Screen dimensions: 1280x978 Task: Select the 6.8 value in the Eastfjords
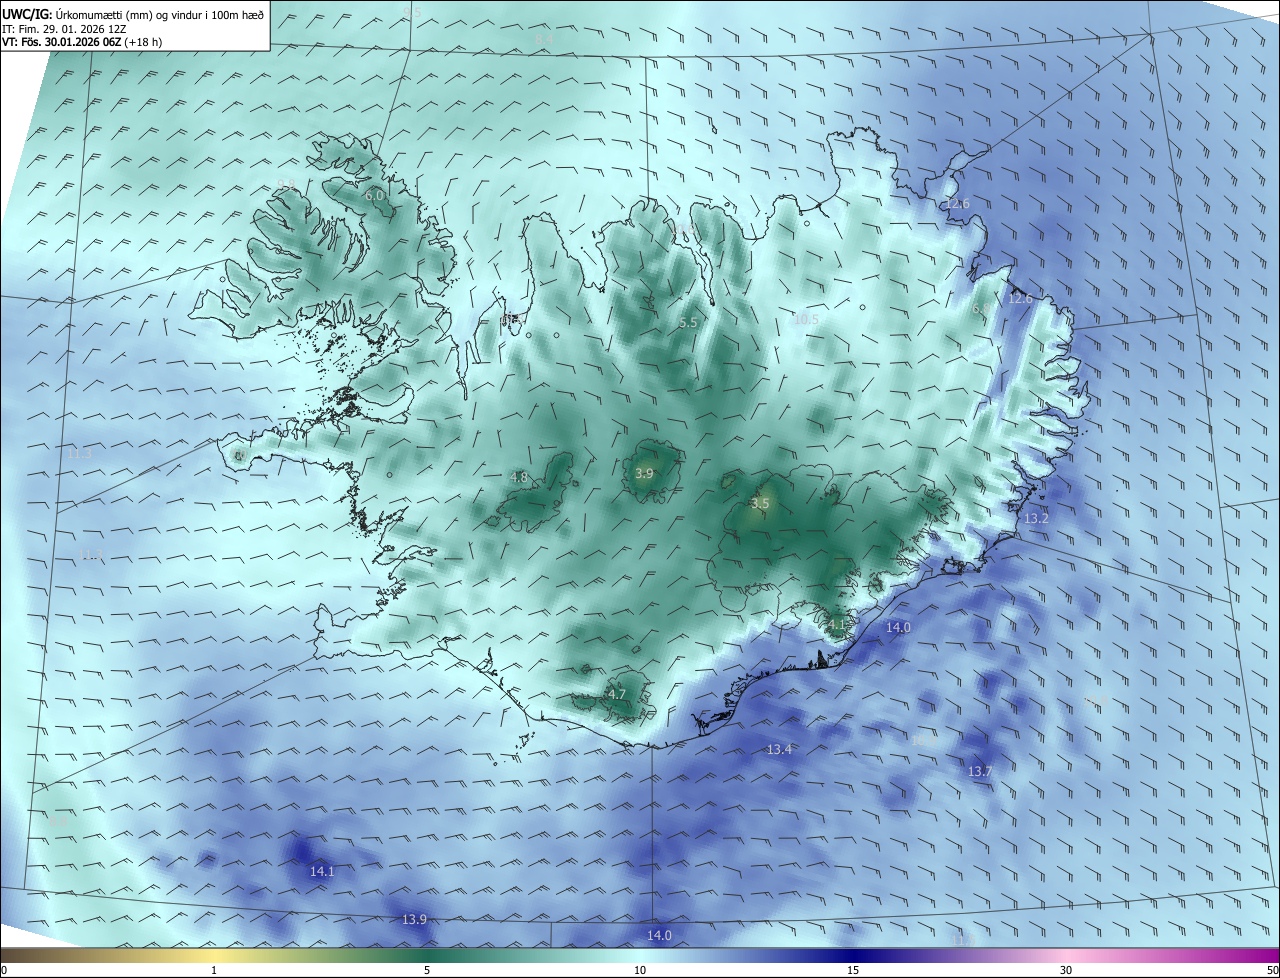click(x=981, y=309)
